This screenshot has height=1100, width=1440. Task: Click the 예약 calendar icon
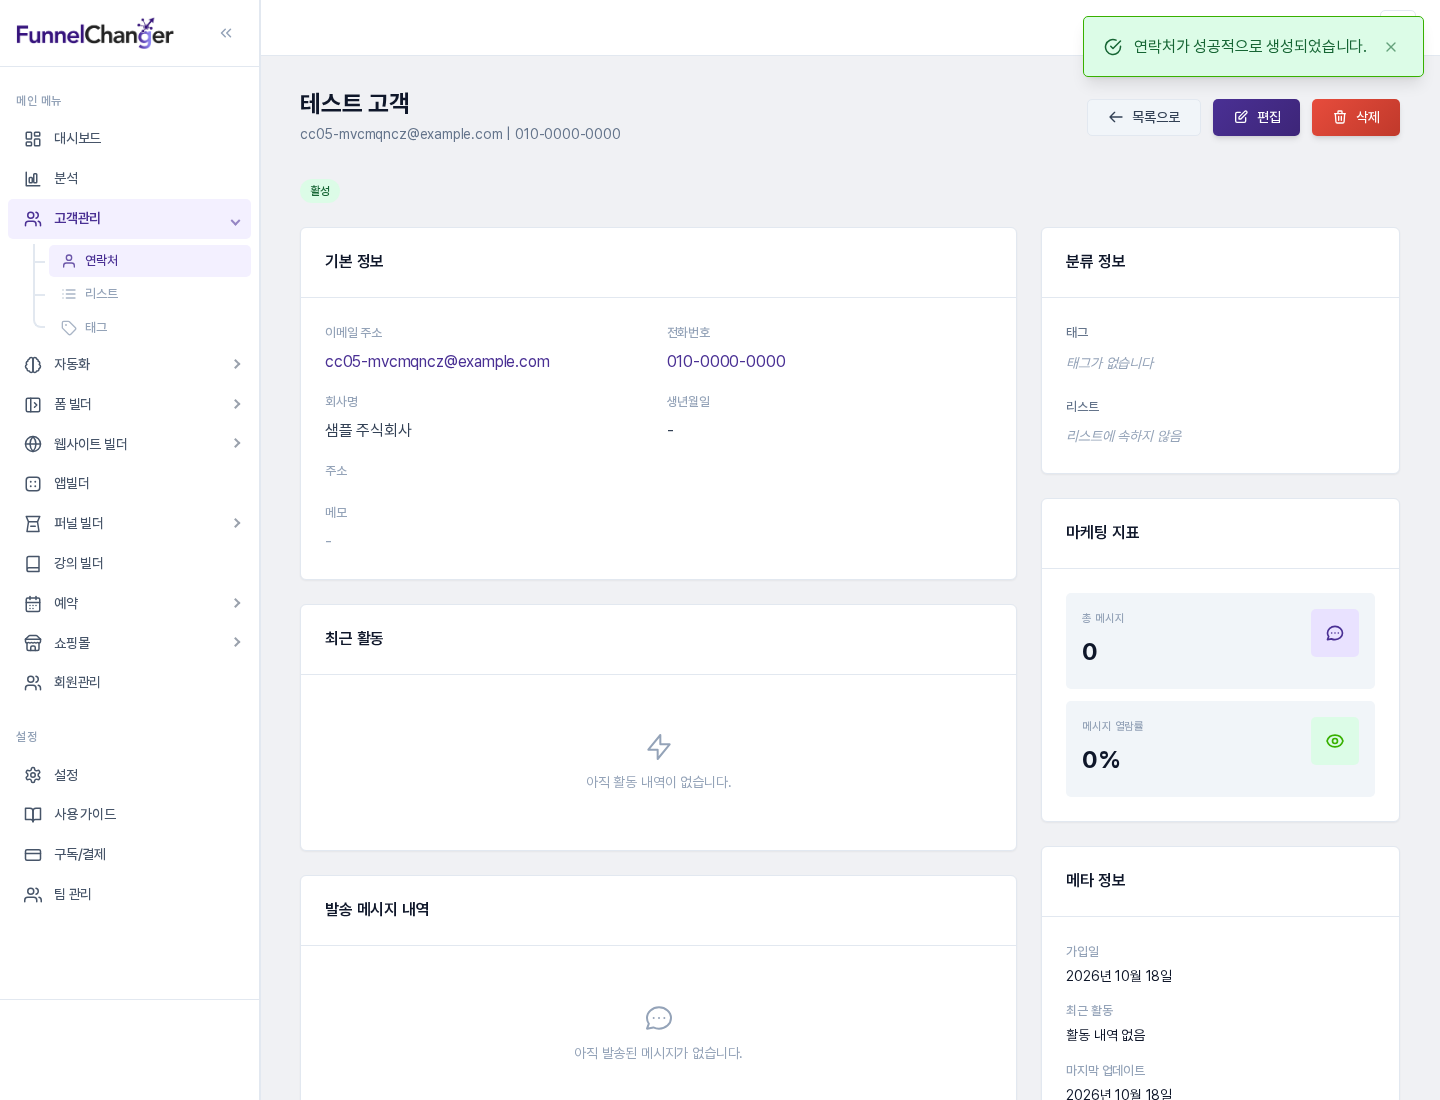33,604
